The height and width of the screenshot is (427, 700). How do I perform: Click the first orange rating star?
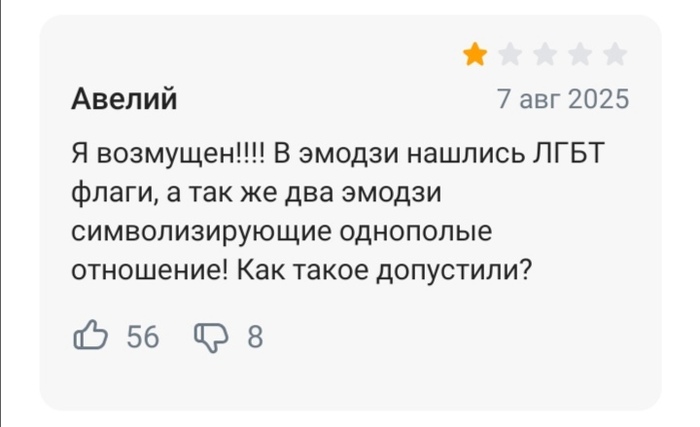[475, 55]
